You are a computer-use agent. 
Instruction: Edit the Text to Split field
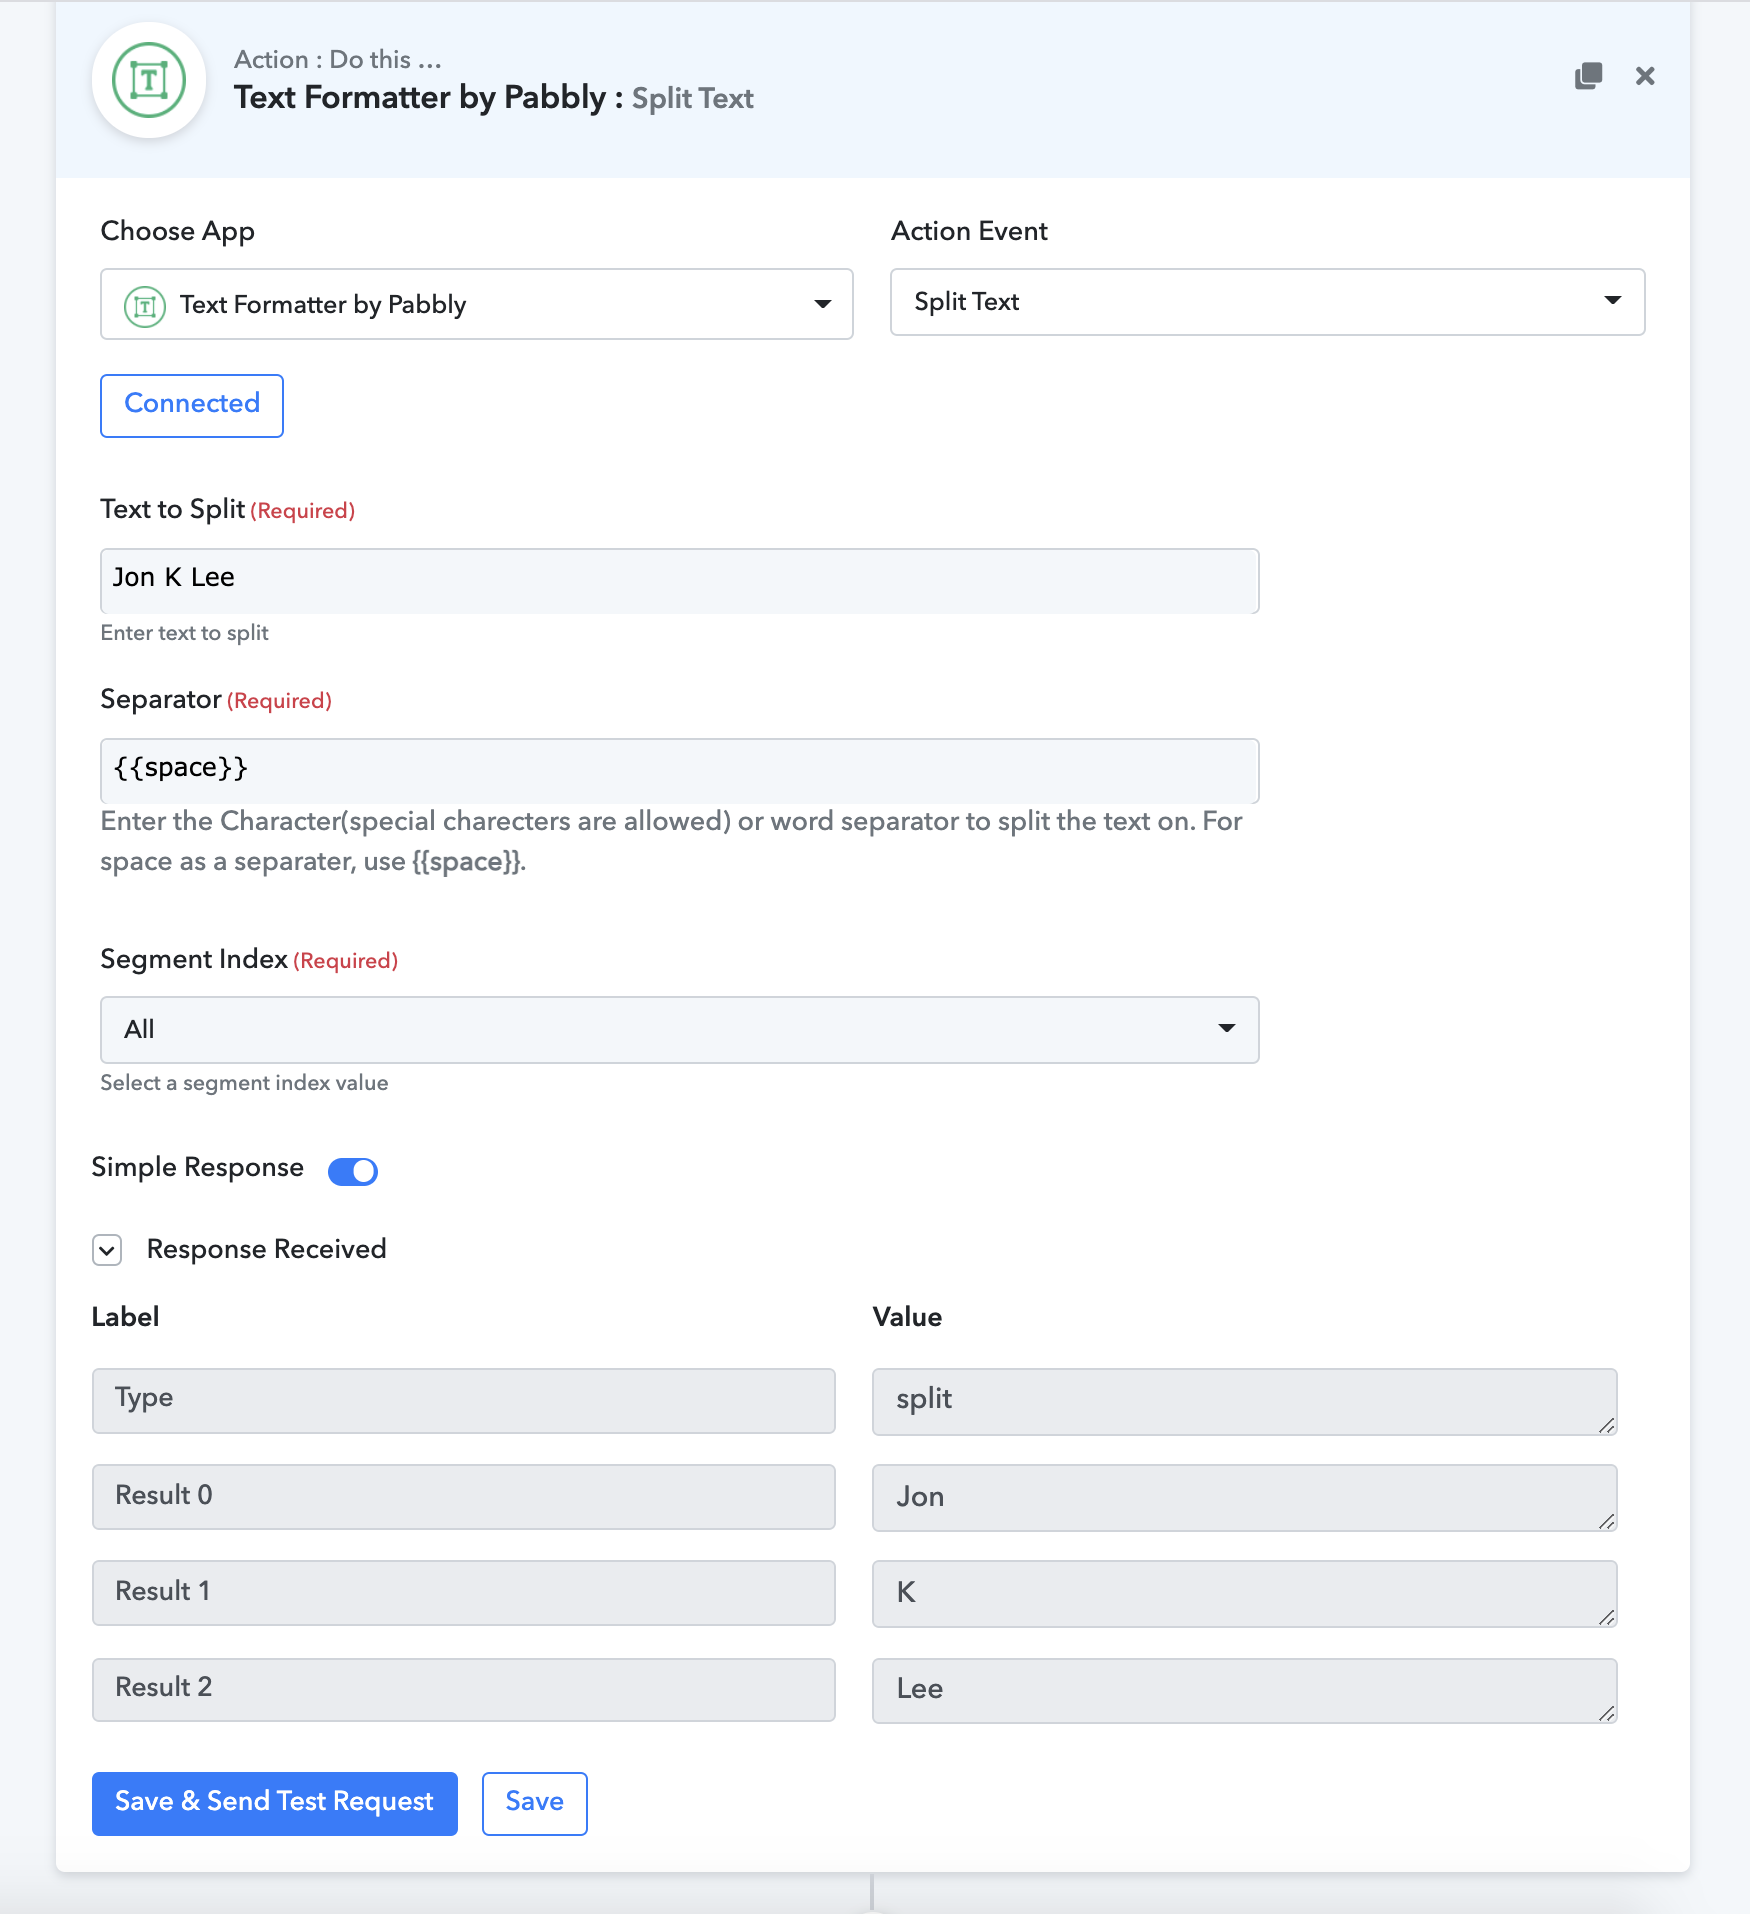tap(680, 580)
